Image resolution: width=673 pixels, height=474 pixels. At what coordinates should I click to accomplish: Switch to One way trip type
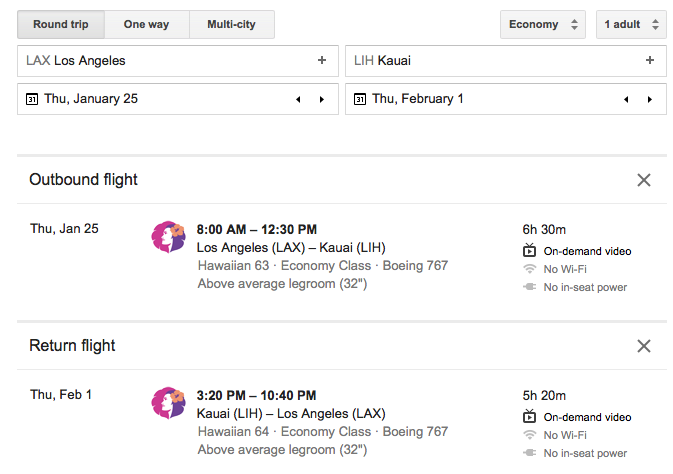[146, 24]
